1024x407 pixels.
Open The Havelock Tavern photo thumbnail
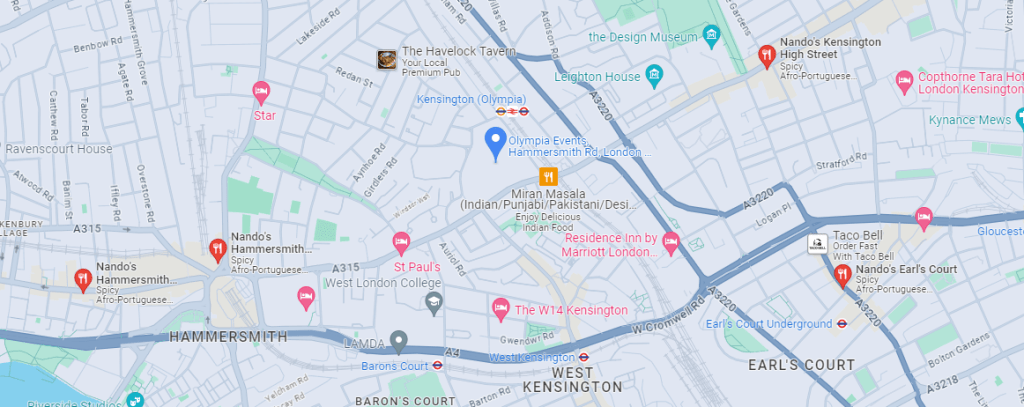coord(387,59)
